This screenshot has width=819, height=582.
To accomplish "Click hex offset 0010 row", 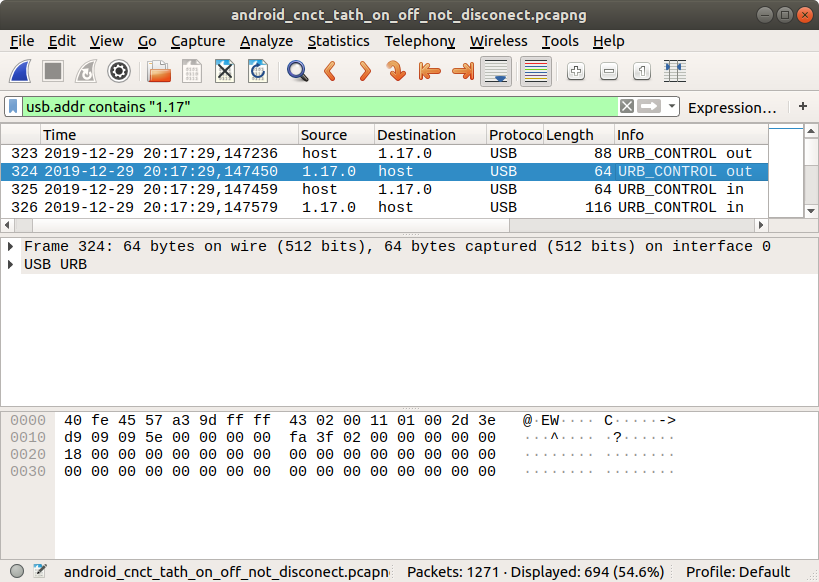I will (28, 437).
